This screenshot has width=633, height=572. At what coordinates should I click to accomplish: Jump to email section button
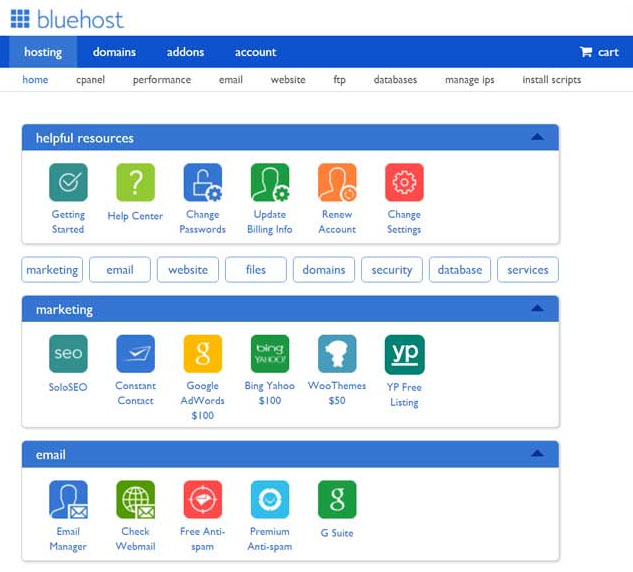pos(120,270)
